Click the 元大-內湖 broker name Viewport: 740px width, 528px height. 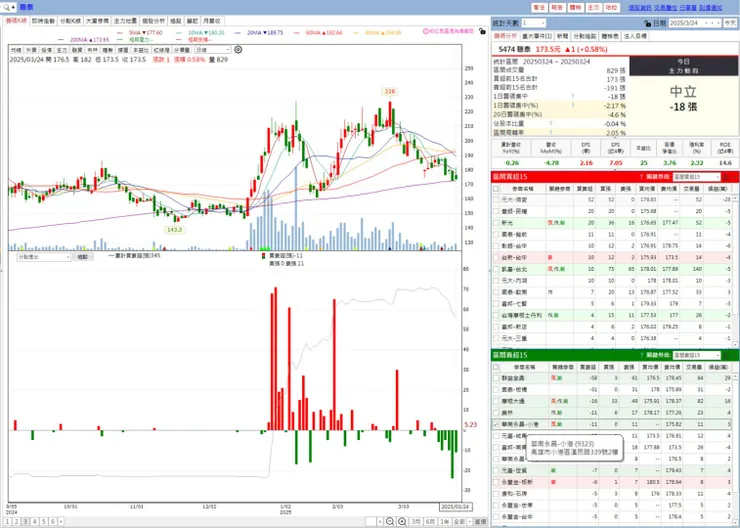pos(514,281)
